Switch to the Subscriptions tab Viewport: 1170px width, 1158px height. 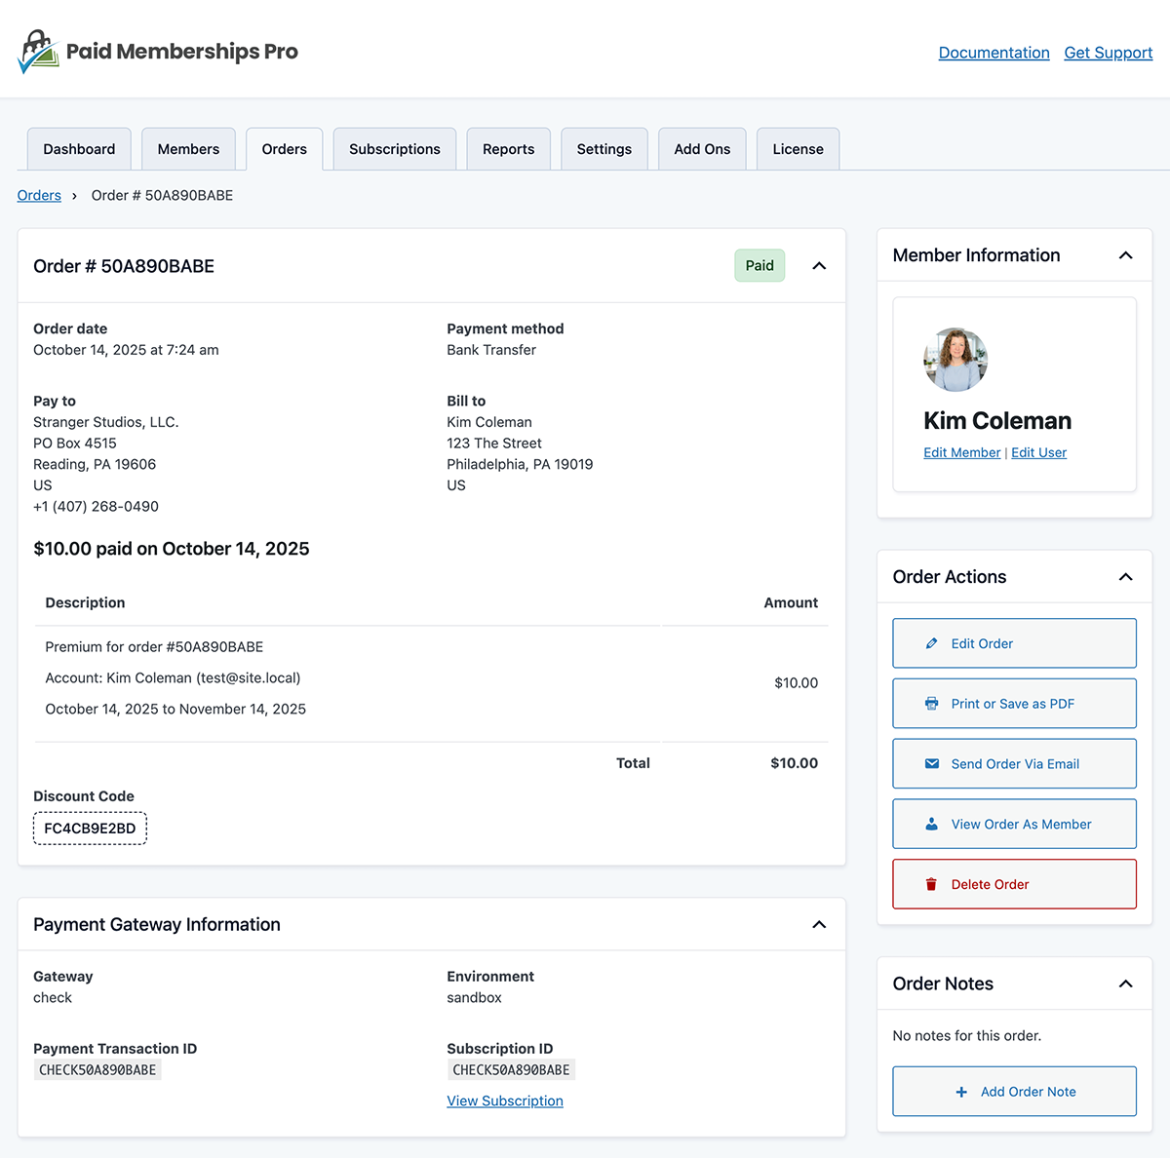click(x=394, y=148)
